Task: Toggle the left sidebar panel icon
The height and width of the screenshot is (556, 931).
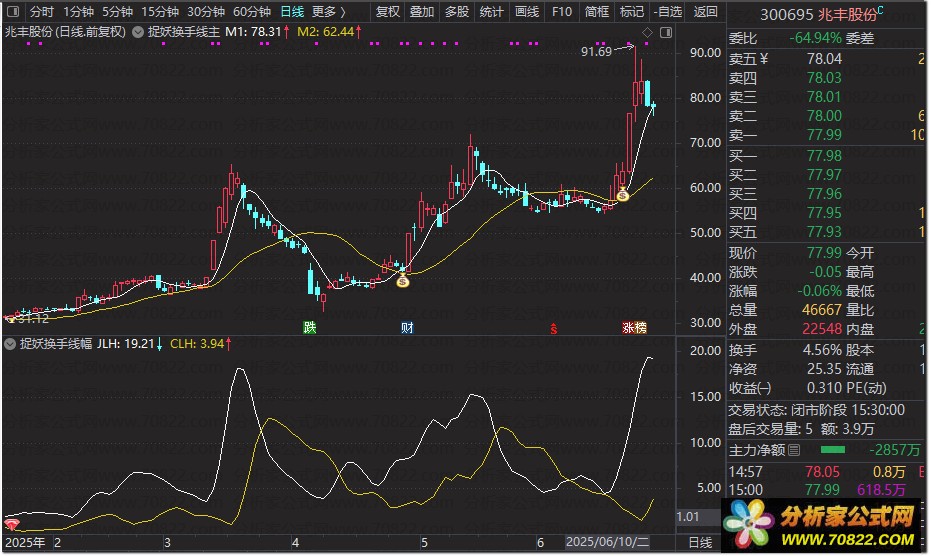Action: pyautogui.click(x=12, y=11)
